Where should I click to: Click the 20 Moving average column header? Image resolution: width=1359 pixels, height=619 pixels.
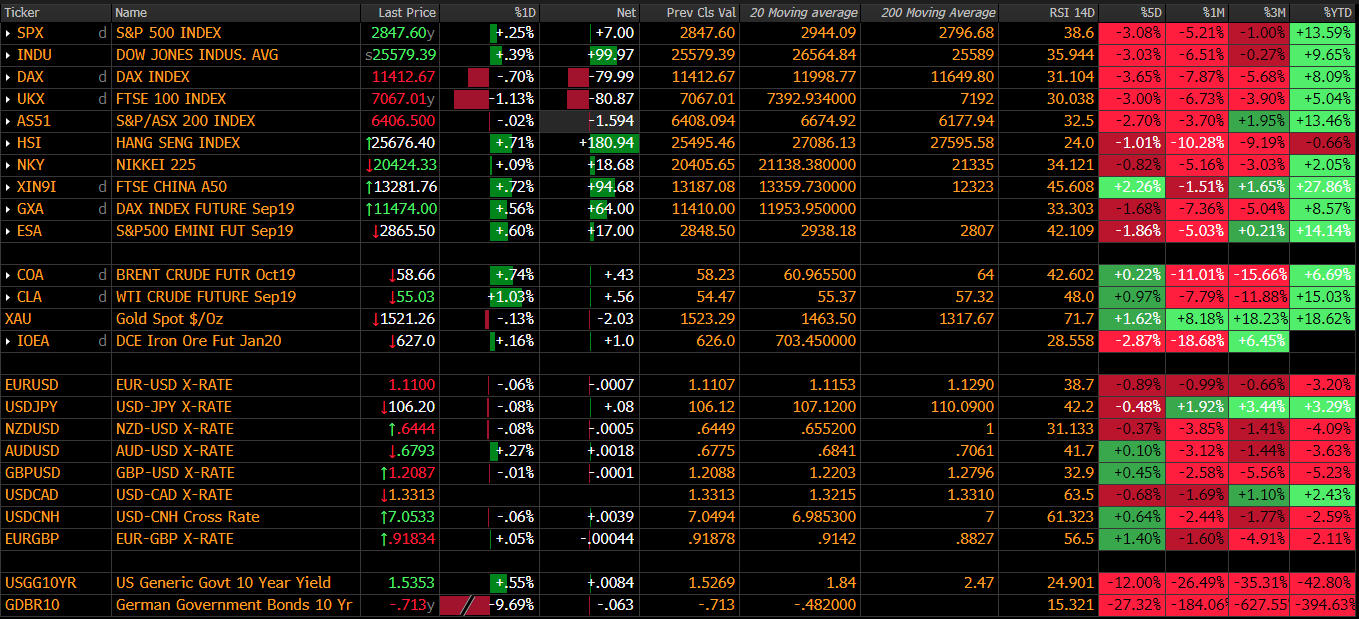800,12
